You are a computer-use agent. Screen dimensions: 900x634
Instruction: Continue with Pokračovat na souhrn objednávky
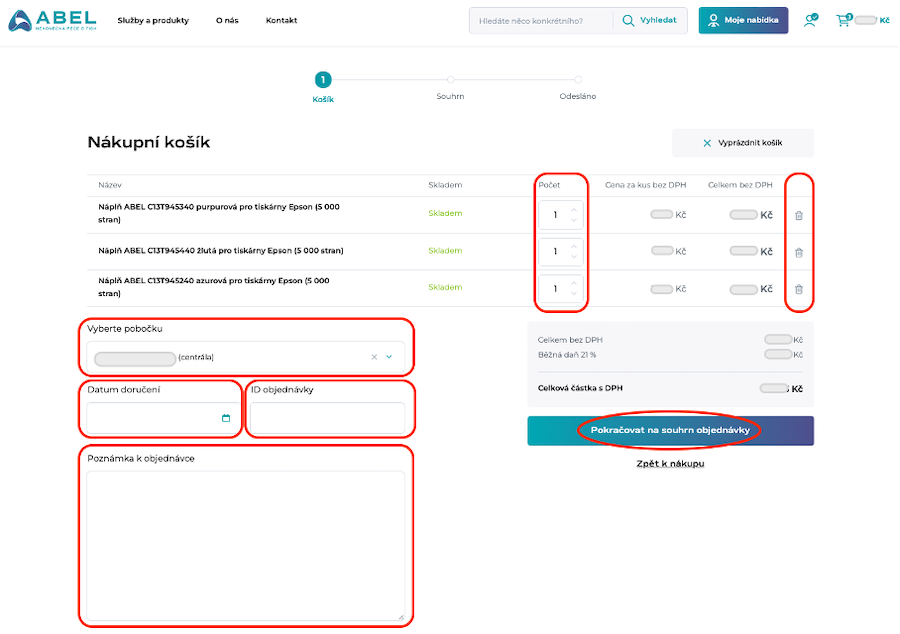[x=670, y=430]
